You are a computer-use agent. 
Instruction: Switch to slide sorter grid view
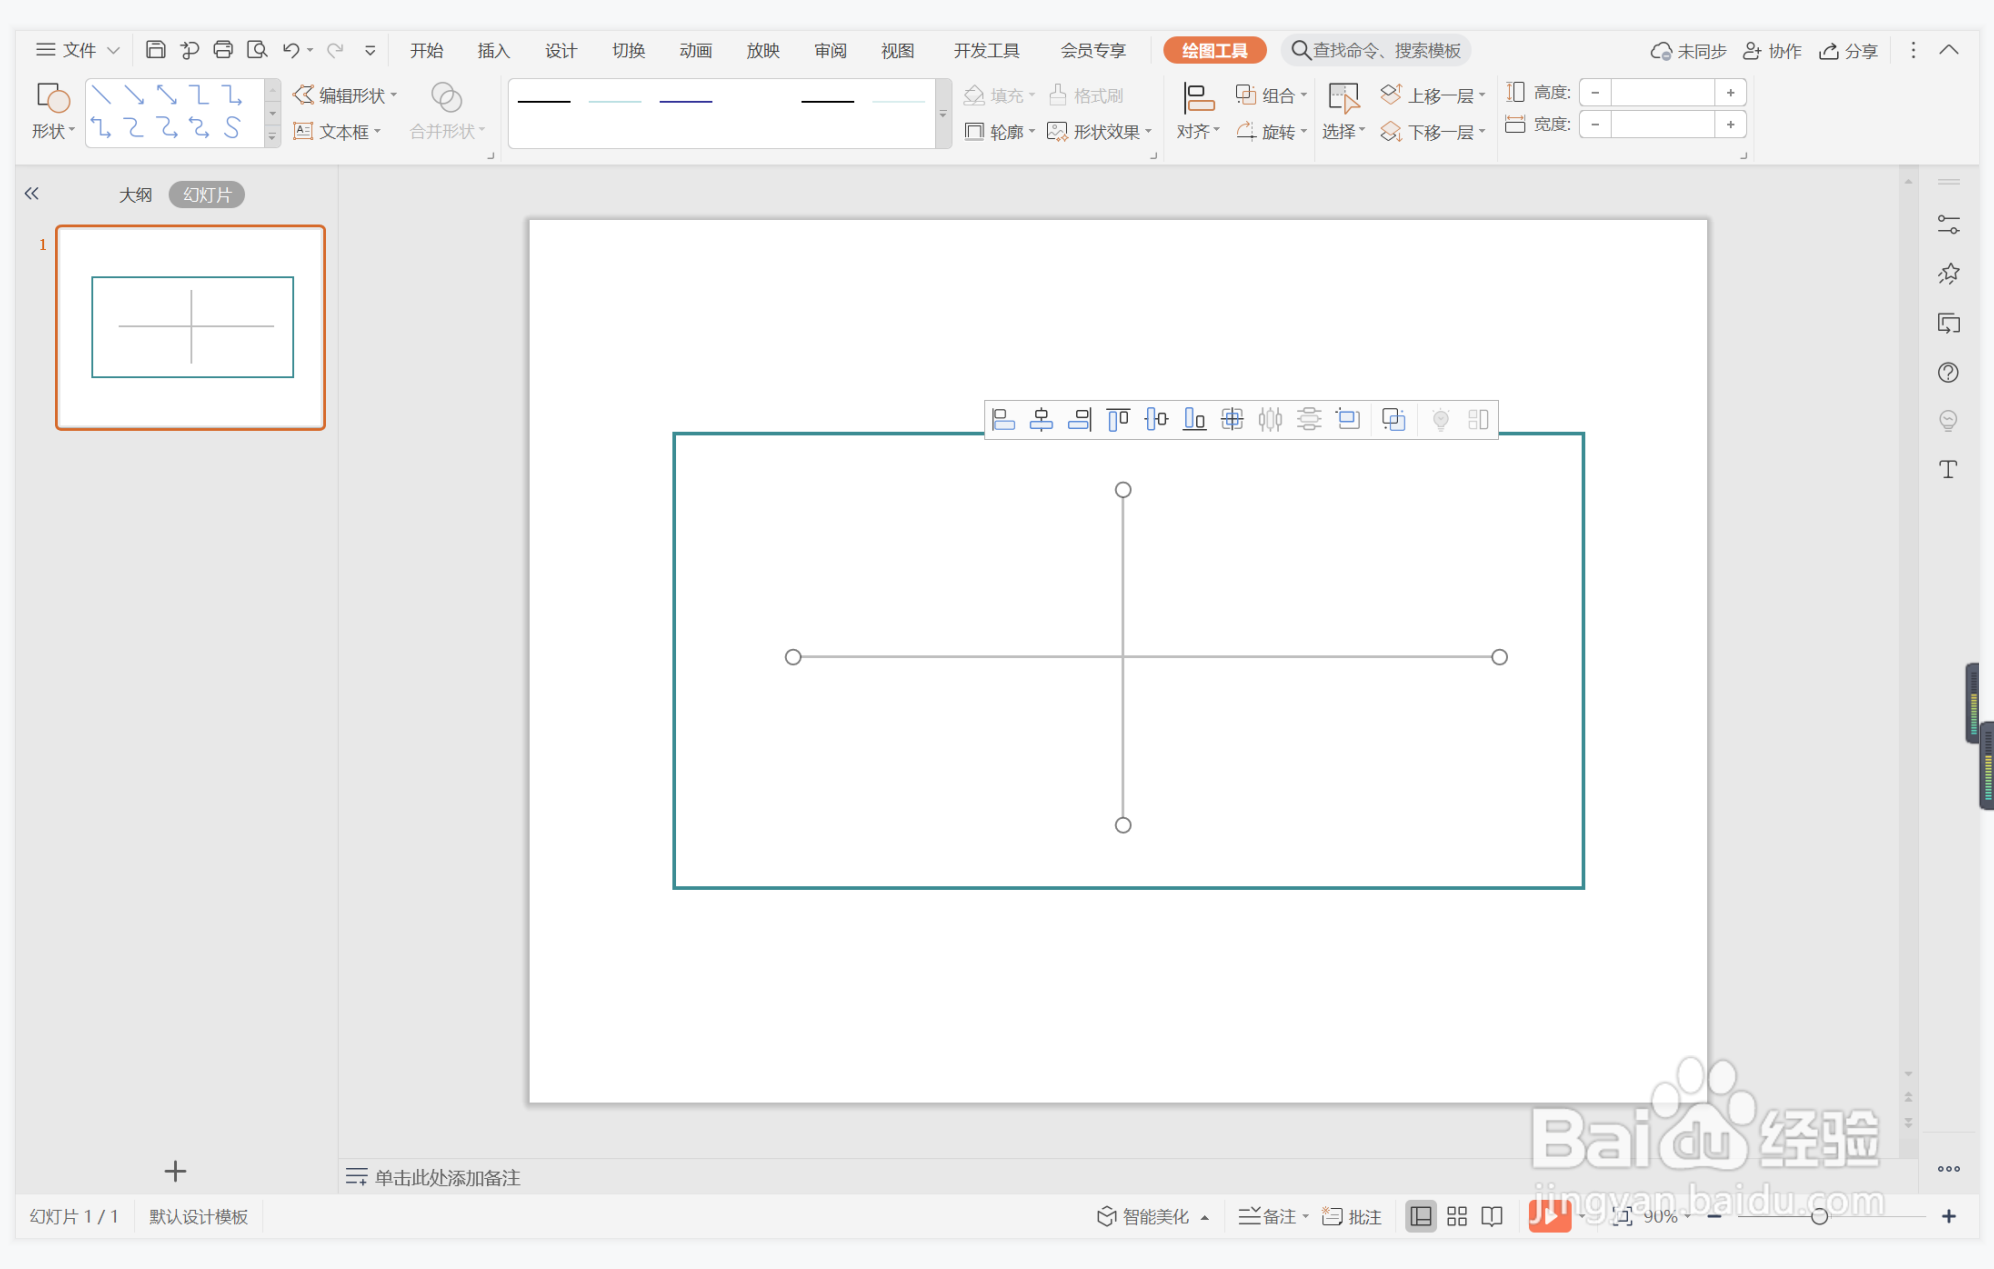(x=1457, y=1216)
